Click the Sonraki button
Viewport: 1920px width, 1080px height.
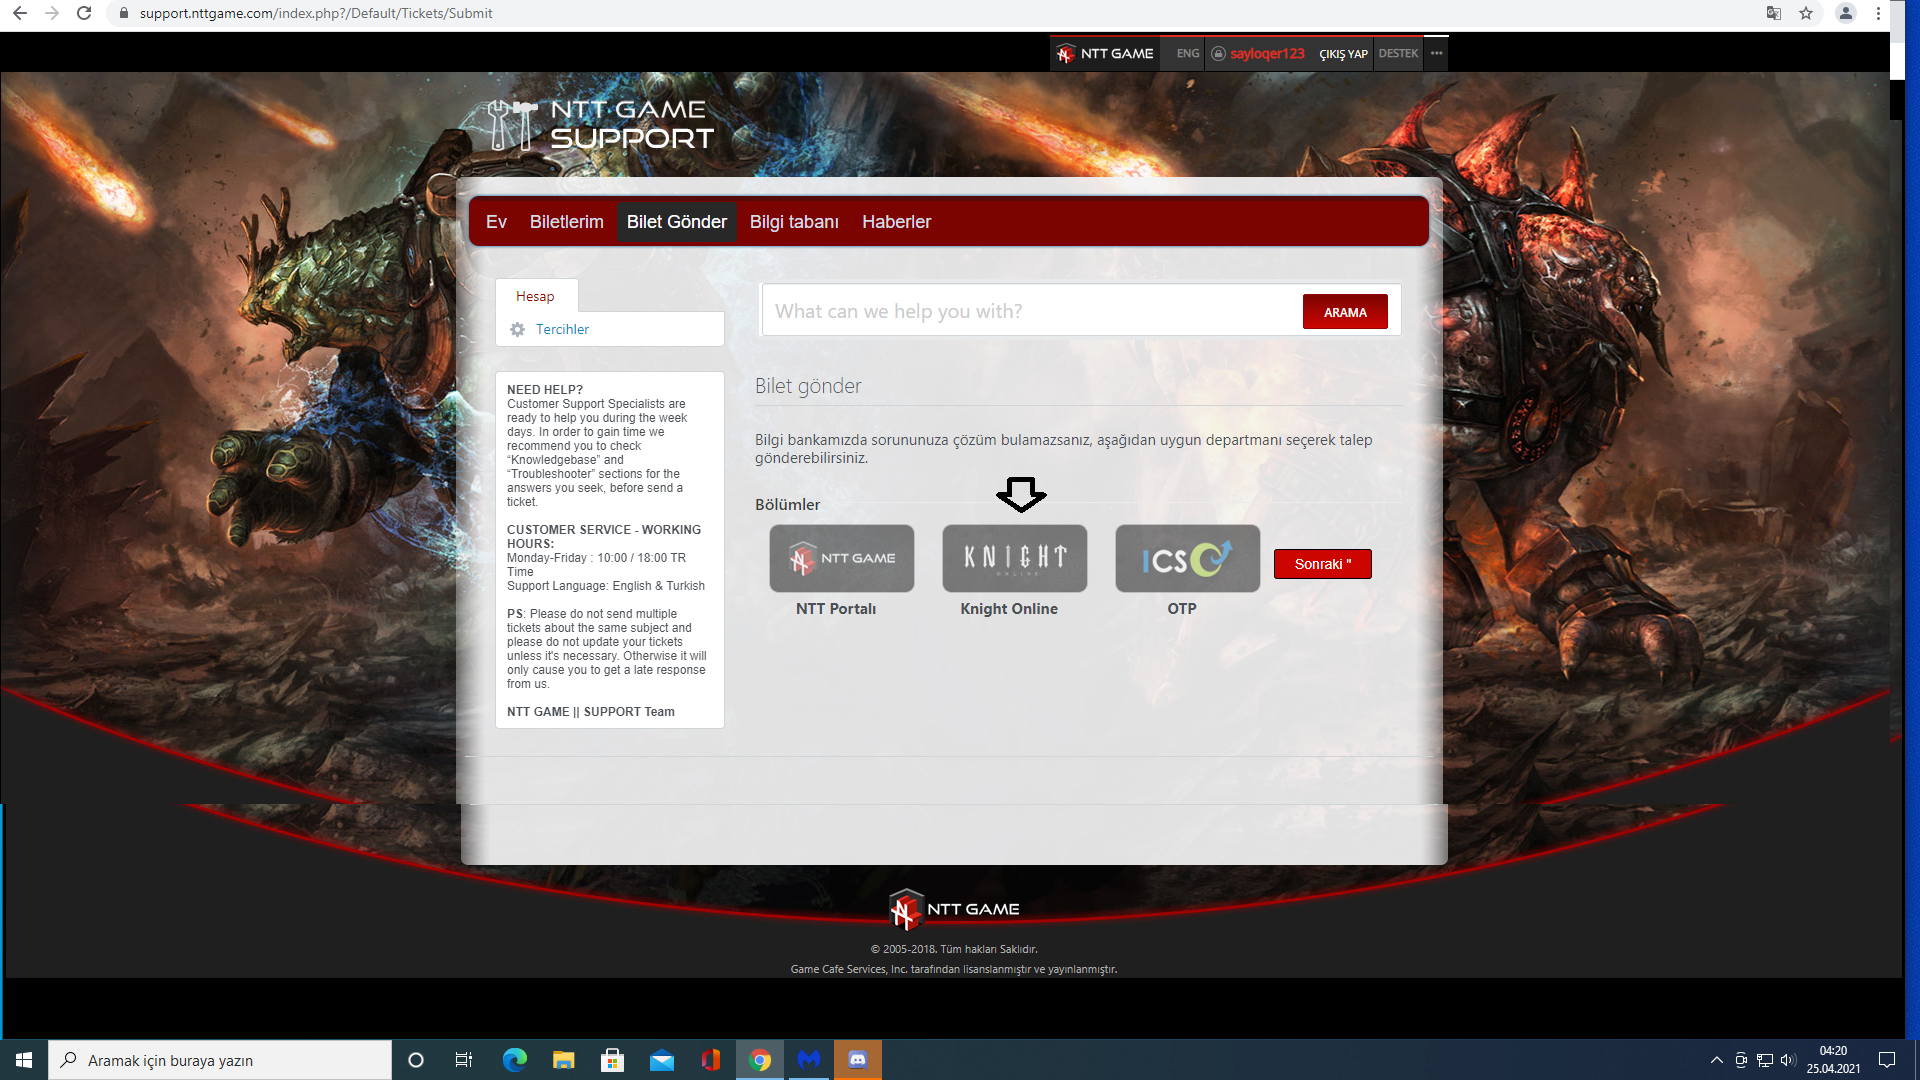pyautogui.click(x=1322, y=564)
